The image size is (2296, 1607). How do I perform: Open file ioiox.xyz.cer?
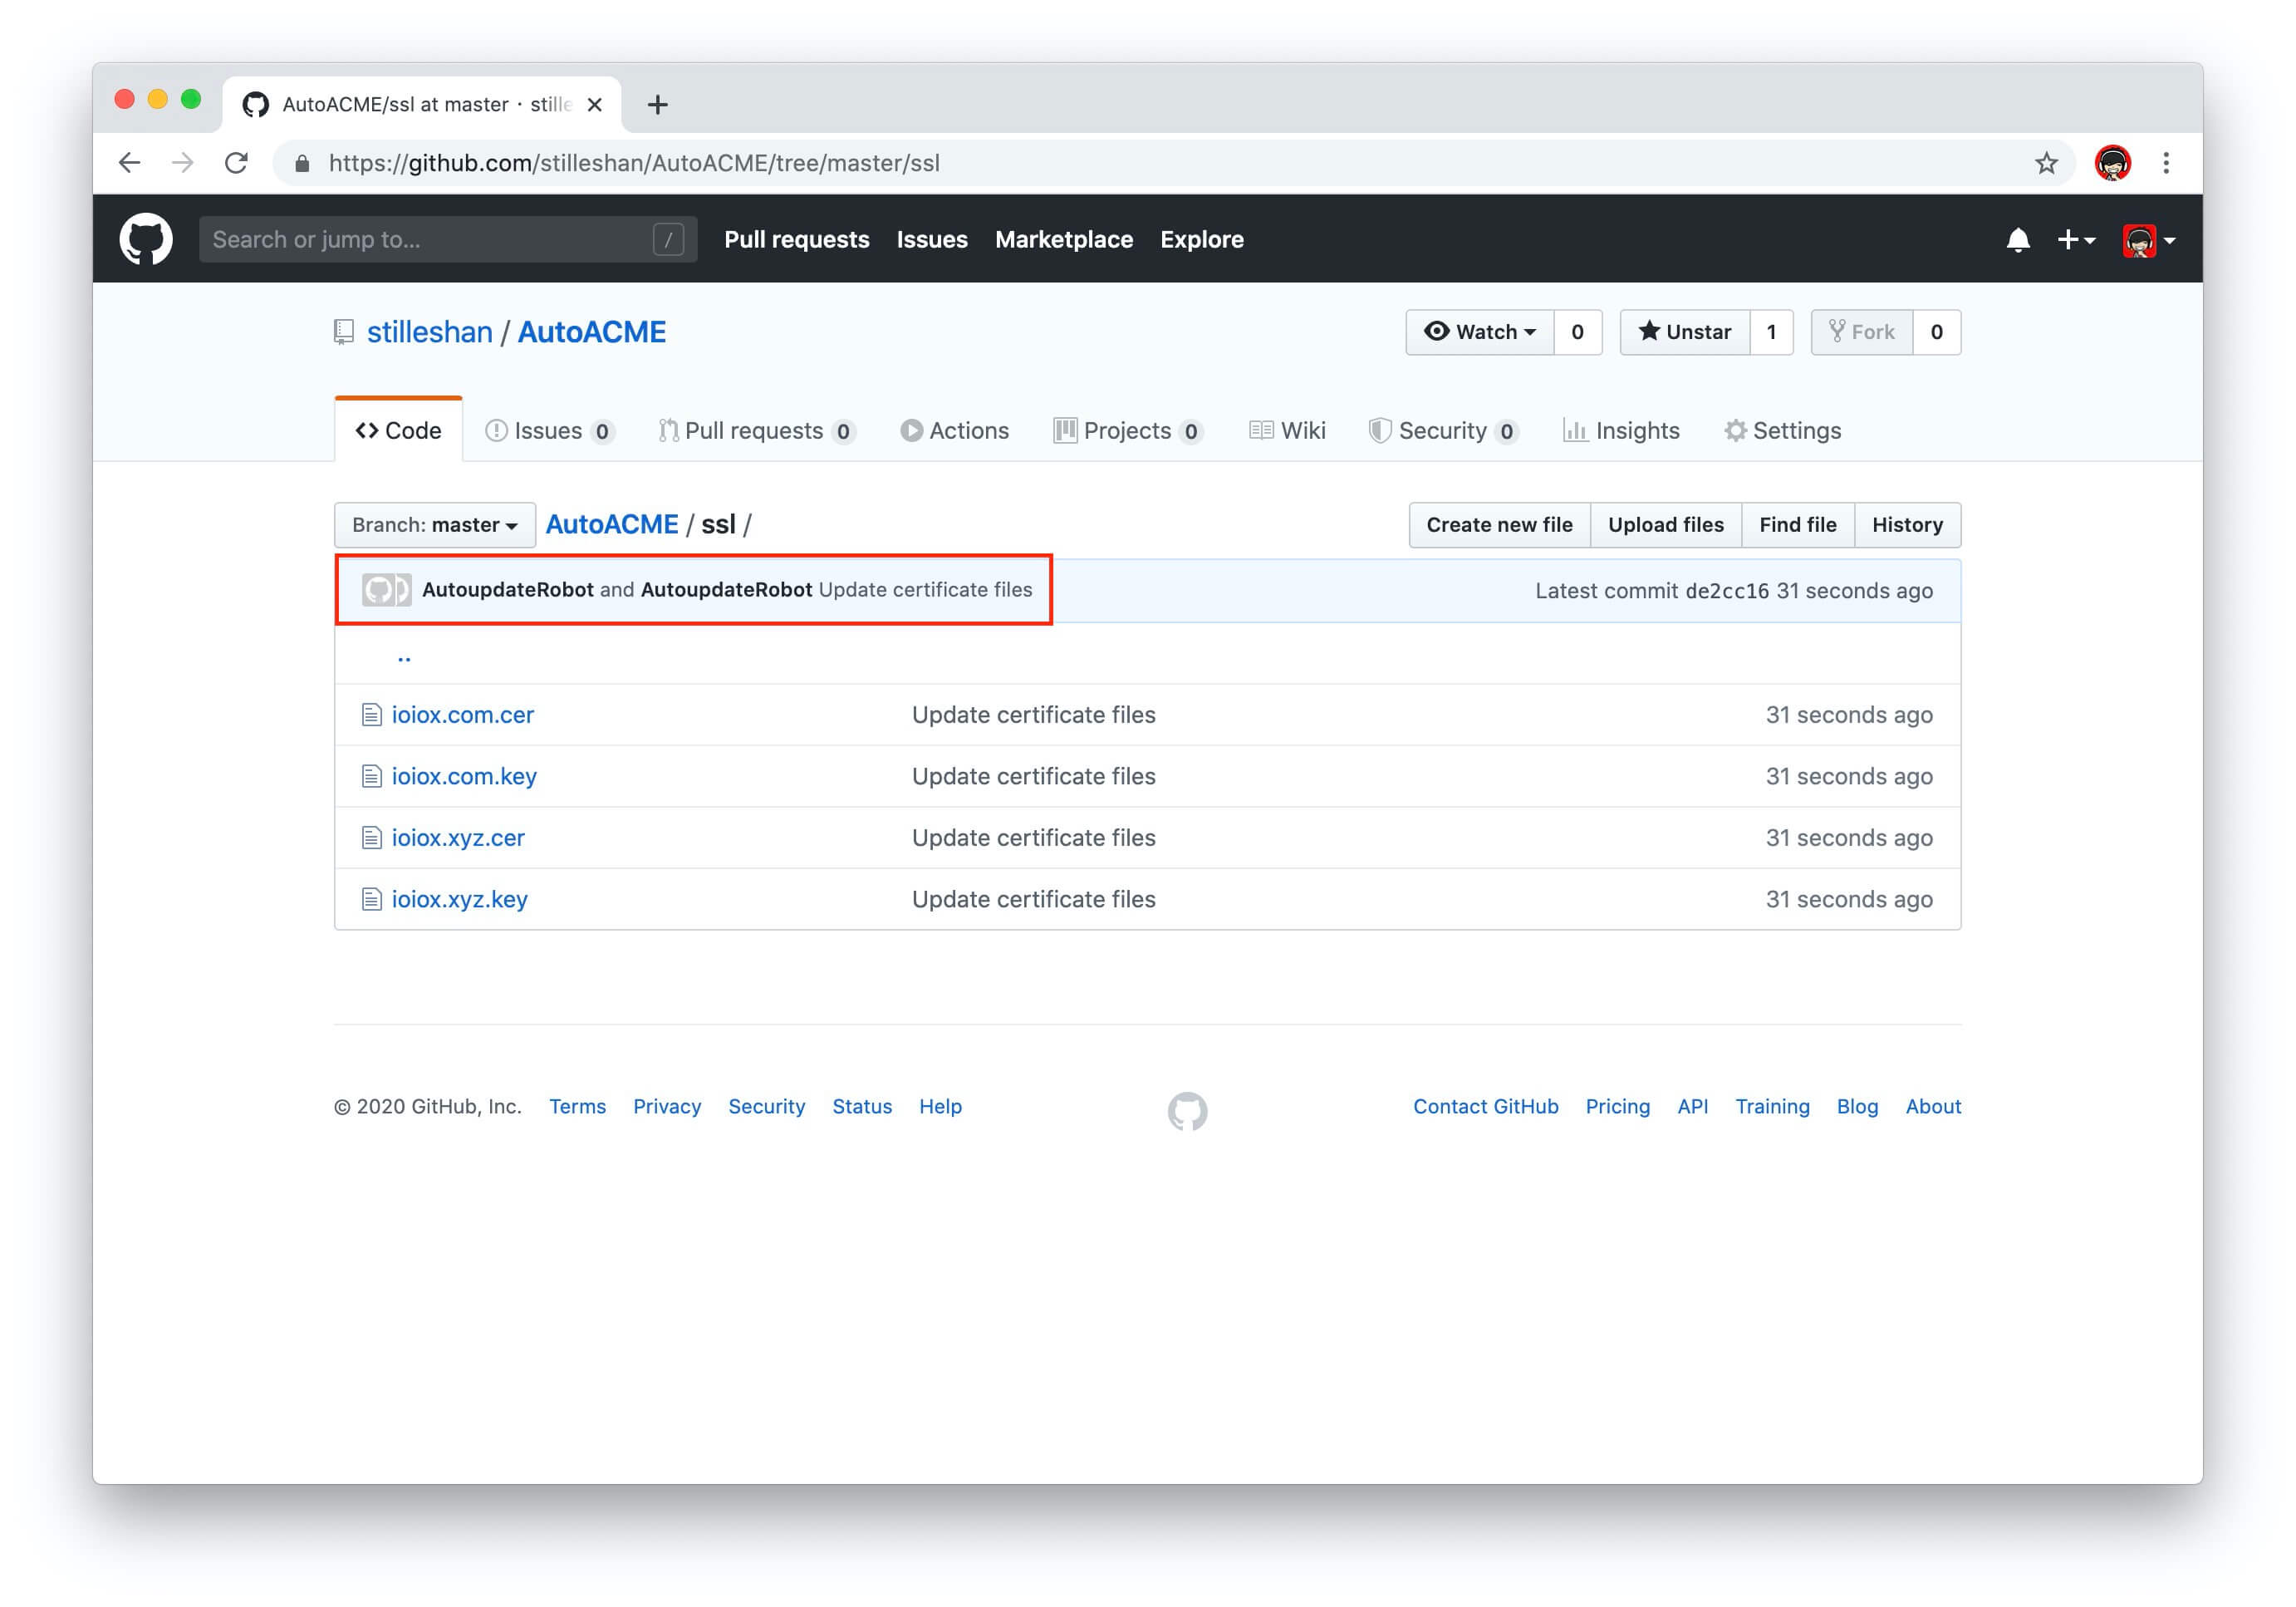458,838
